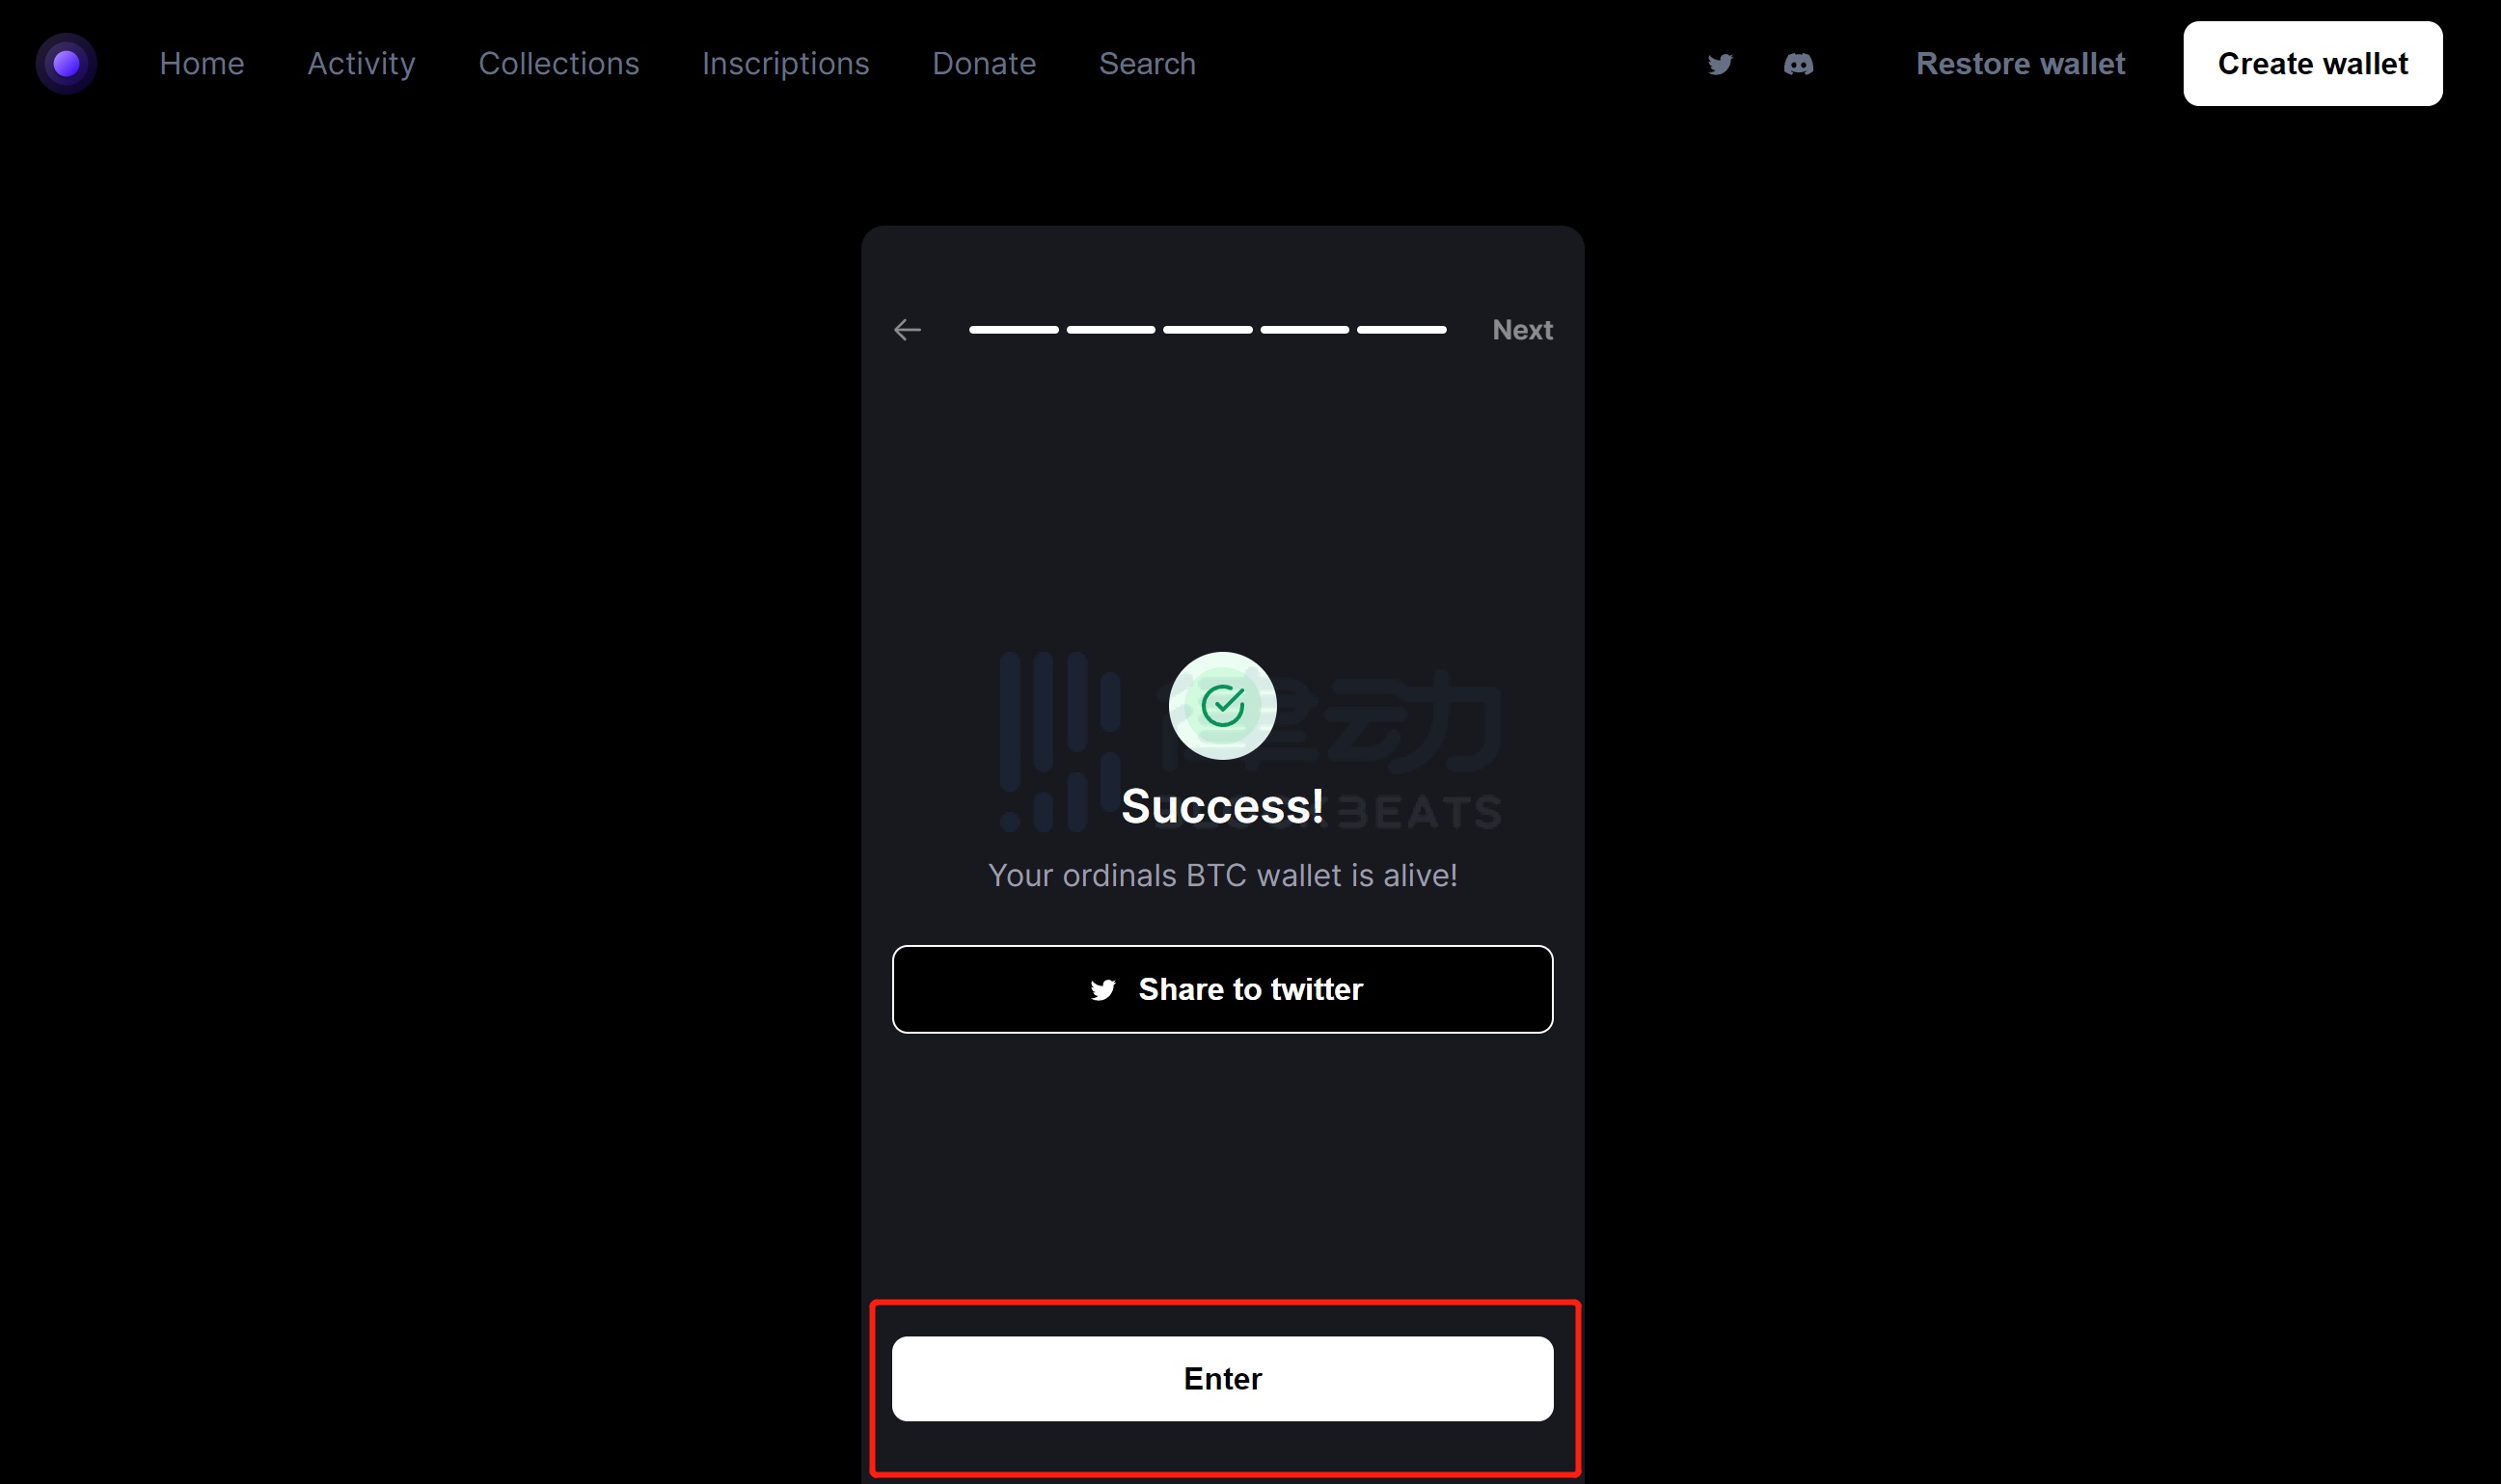Click the Discord icon in navigation bar
The height and width of the screenshot is (1484, 2501).
[1796, 64]
